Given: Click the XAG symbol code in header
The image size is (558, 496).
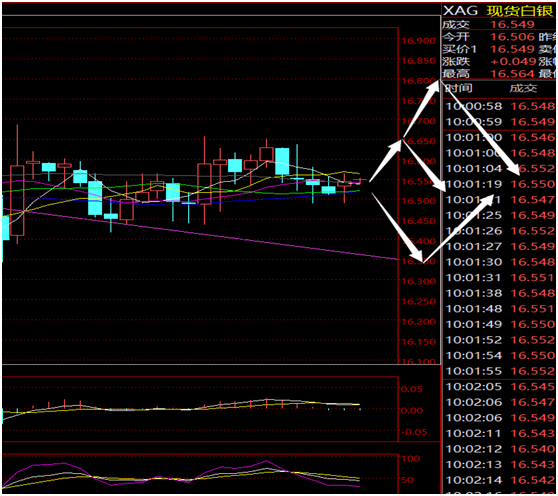Looking at the screenshot, I should coord(460,11).
